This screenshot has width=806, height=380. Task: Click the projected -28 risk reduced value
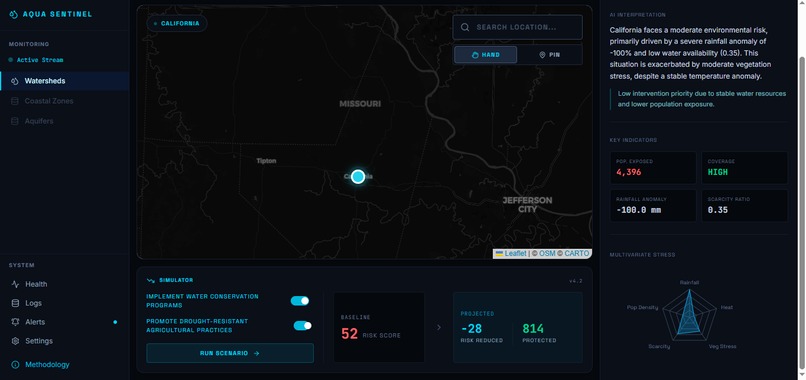pos(471,329)
